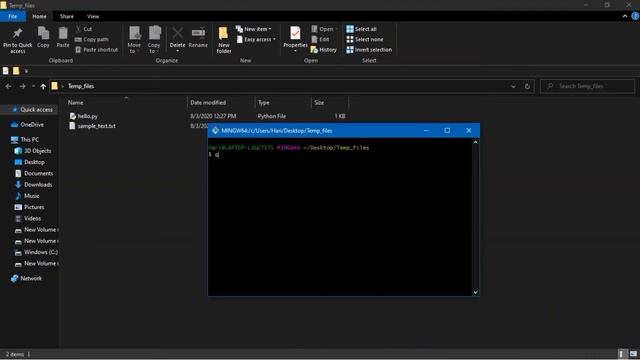This screenshot has height=360, width=640.
Task: Switch to the View ribbon tab
Action: pyautogui.click(x=93, y=16)
